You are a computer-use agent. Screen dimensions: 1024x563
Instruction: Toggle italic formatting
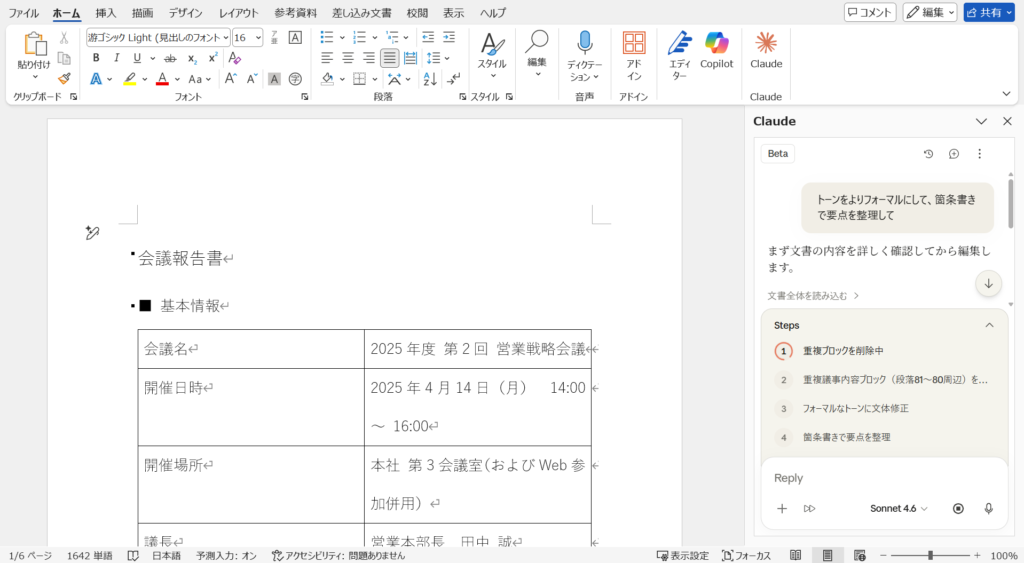point(116,58)
